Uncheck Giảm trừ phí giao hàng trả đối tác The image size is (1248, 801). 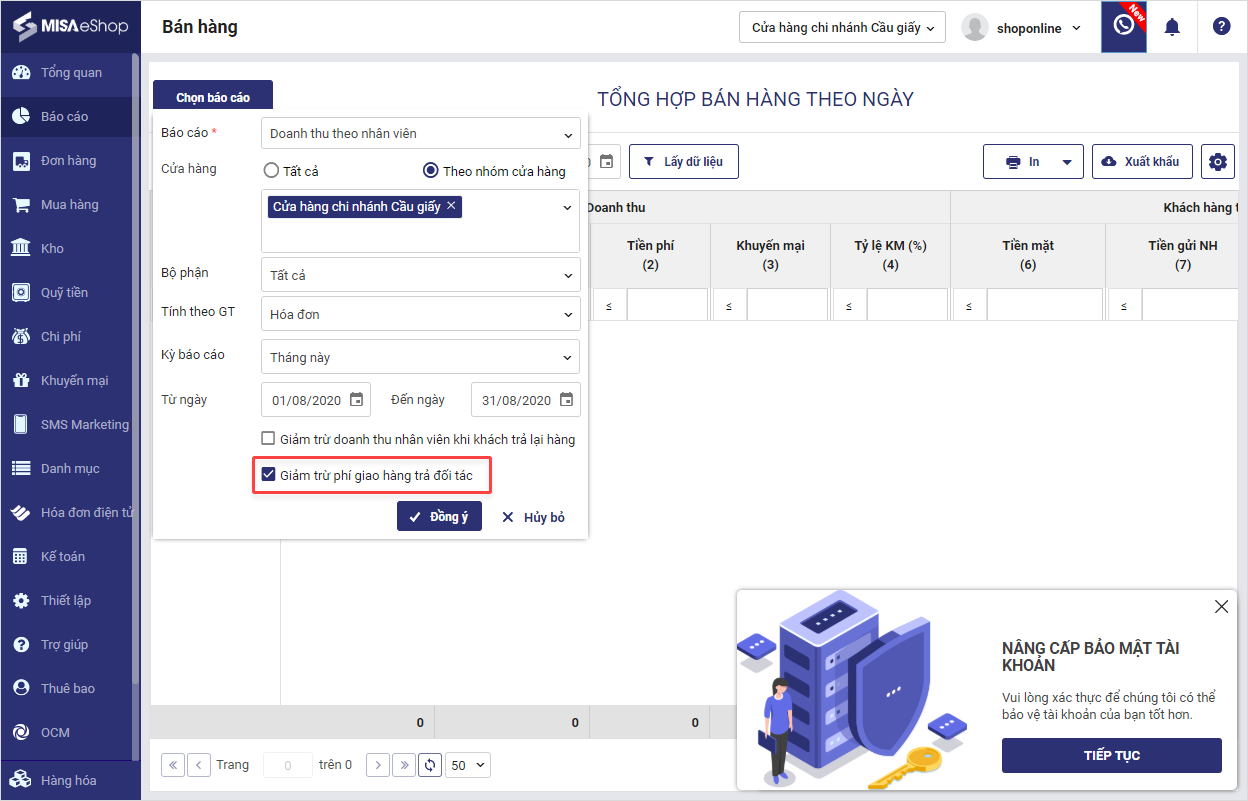(x=268, y=475)
